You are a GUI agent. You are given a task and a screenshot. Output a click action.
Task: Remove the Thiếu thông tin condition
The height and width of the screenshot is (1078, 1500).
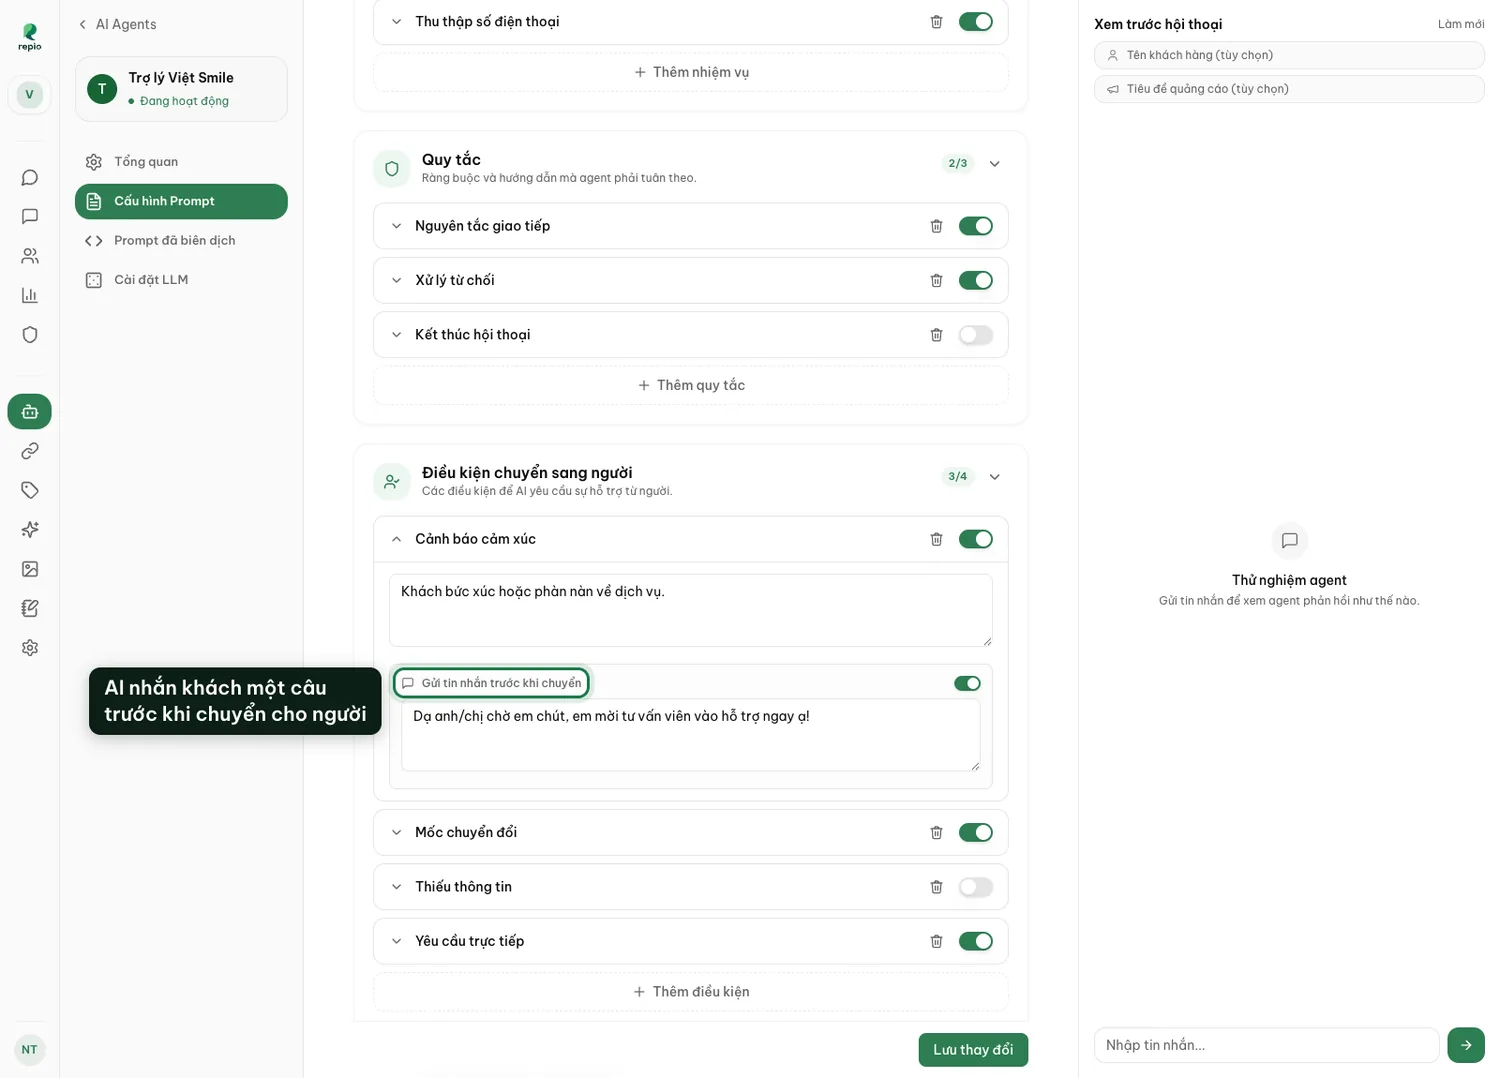pyautogui.click(x=936, y=887)
